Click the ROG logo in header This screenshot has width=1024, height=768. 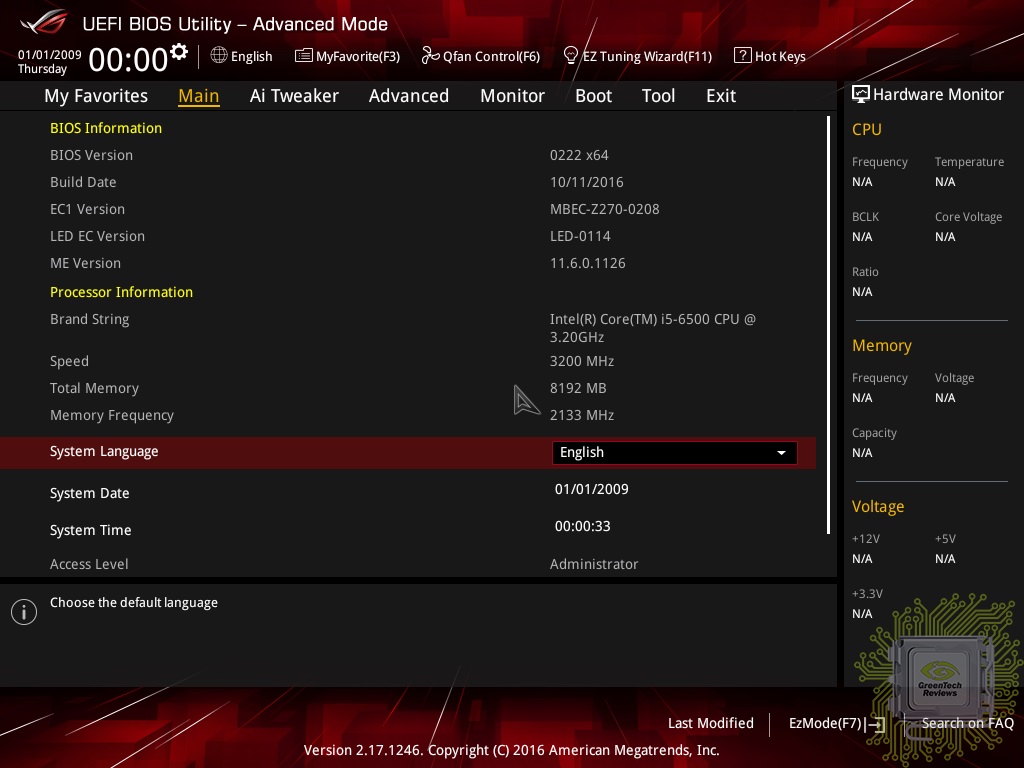coord(44,23)
